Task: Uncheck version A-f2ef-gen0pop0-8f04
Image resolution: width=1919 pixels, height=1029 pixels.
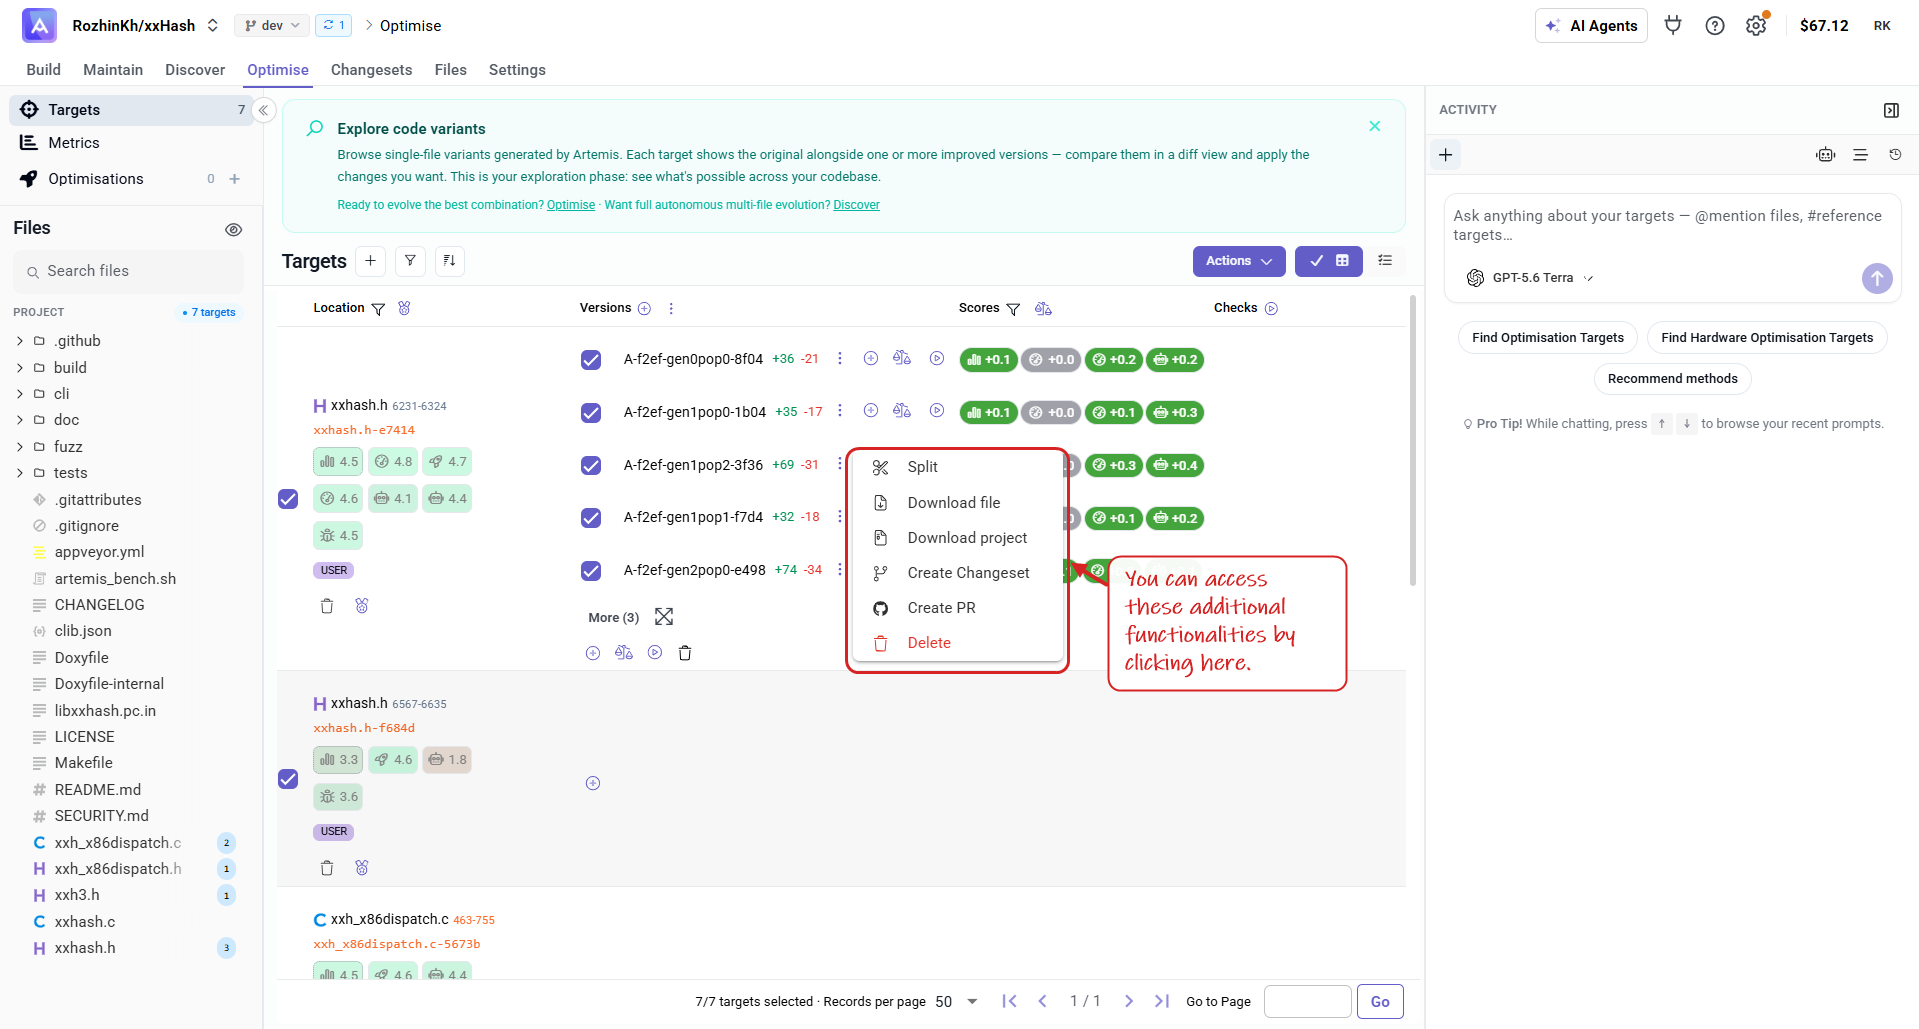Action: [x=591, y=360]
